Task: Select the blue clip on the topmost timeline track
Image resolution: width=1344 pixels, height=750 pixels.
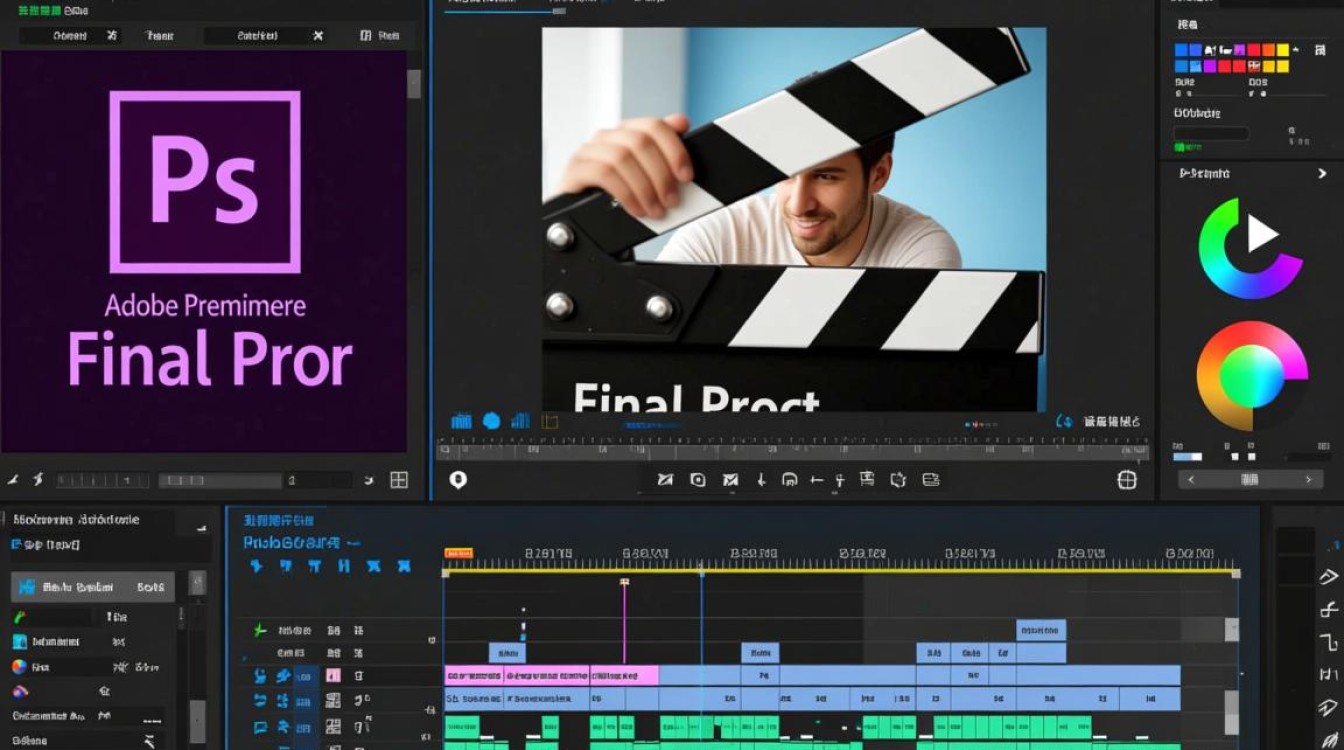Action: 1041,630
